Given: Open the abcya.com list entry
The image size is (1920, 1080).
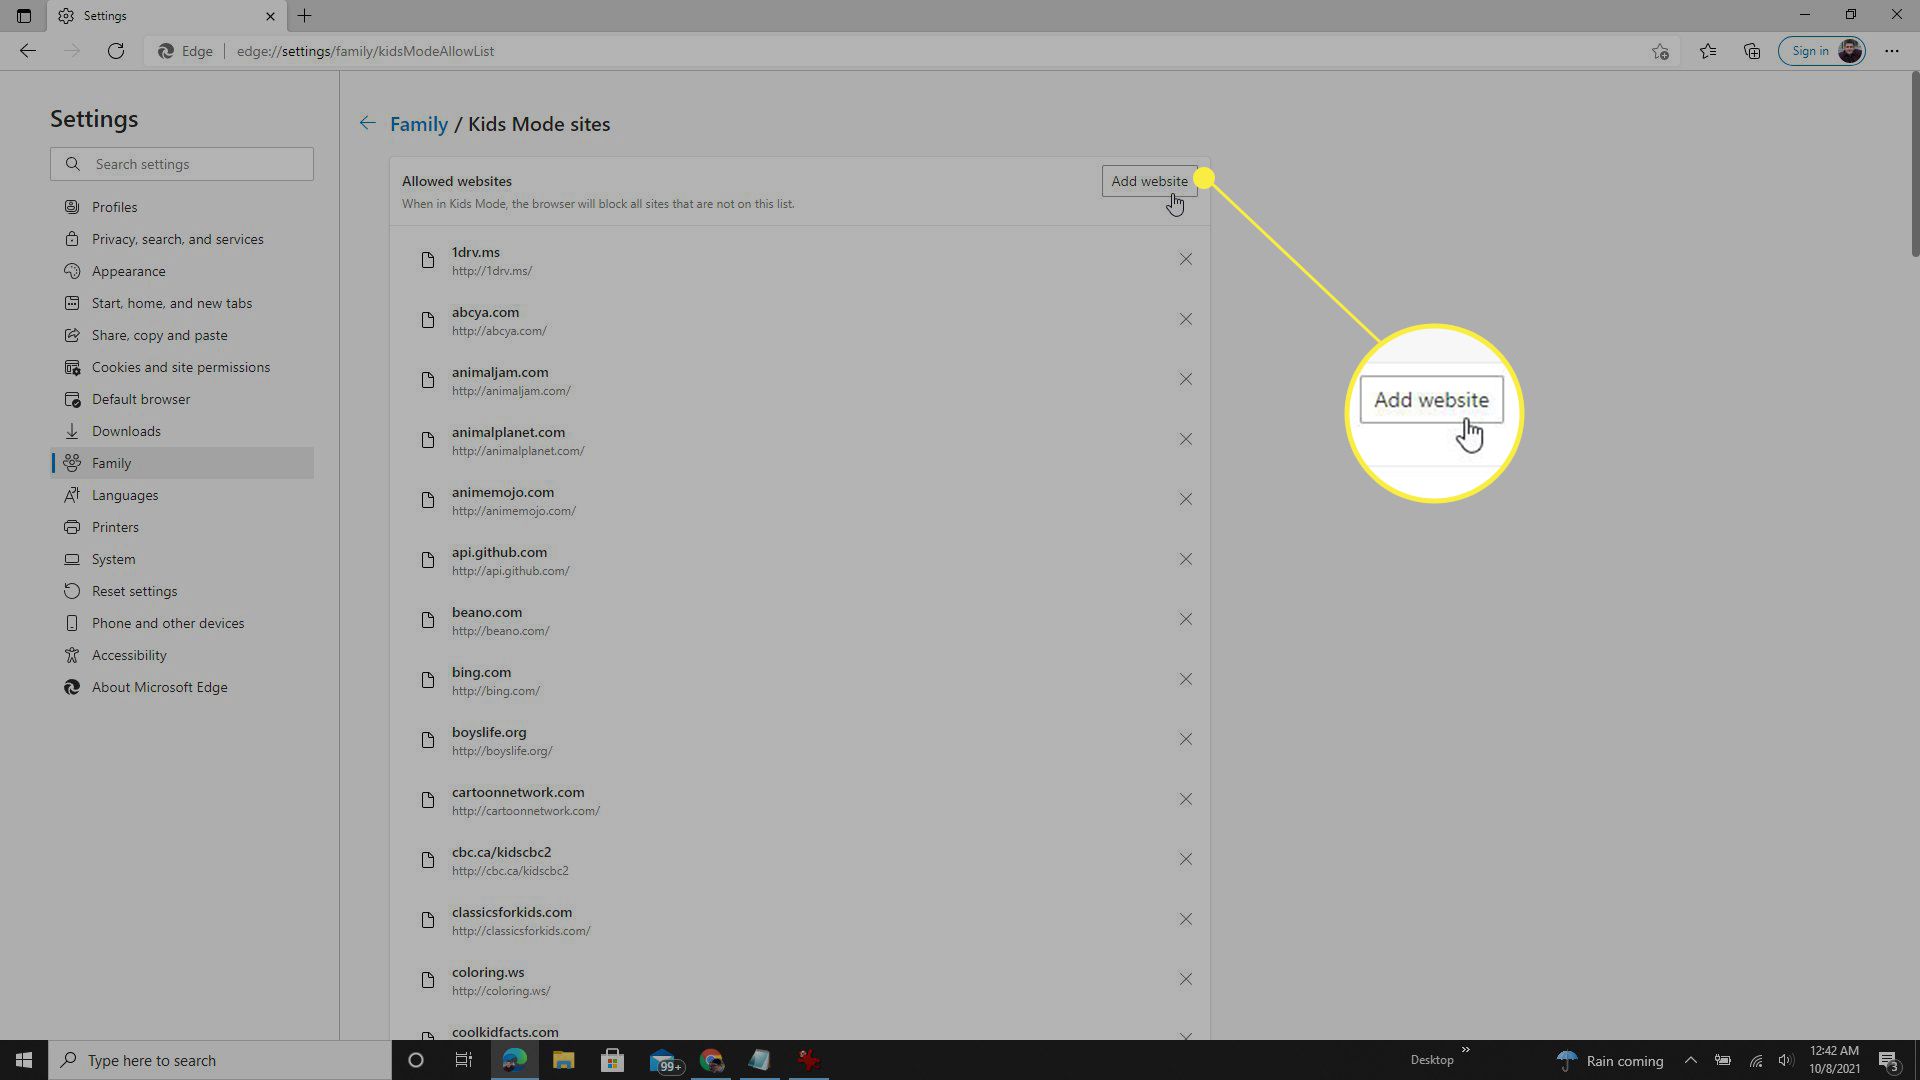Looking at the screenshot, I should 800,320.
